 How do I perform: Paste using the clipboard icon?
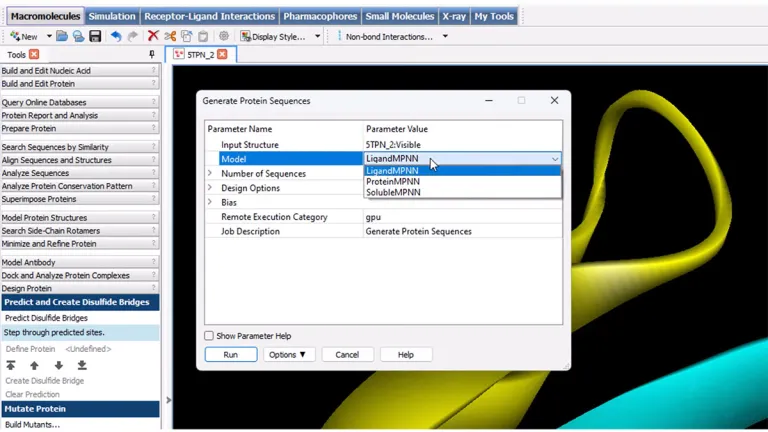(203, 36)
